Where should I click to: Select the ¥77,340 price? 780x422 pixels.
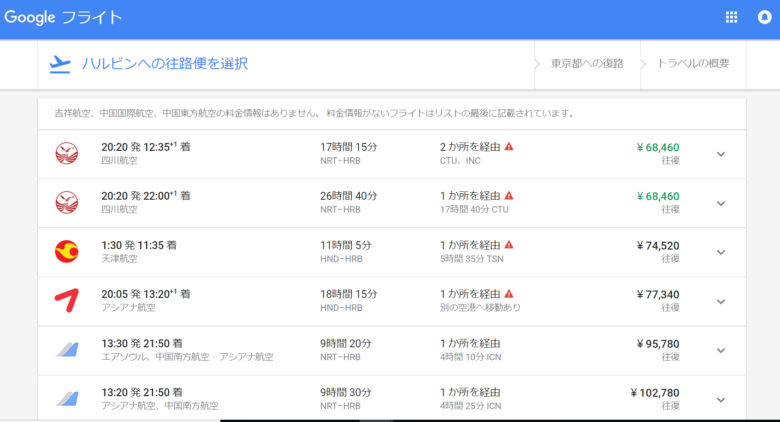(658, 294)
